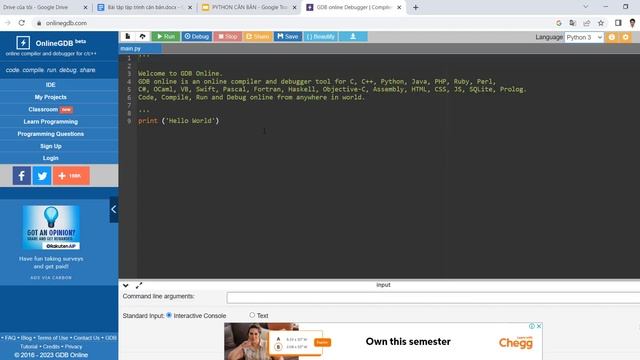Click the share page icon in address bar
Screen dimensions: 640x360
pyautogui.click(x=587, y=23)
